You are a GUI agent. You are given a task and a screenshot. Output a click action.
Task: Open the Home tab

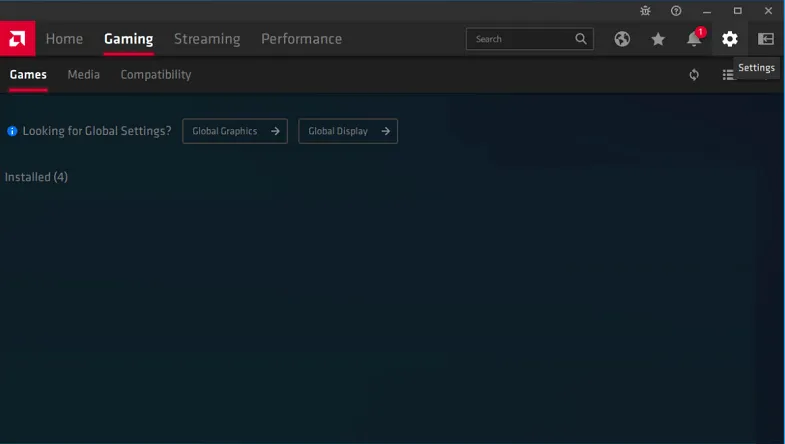[x=64, y=39]
